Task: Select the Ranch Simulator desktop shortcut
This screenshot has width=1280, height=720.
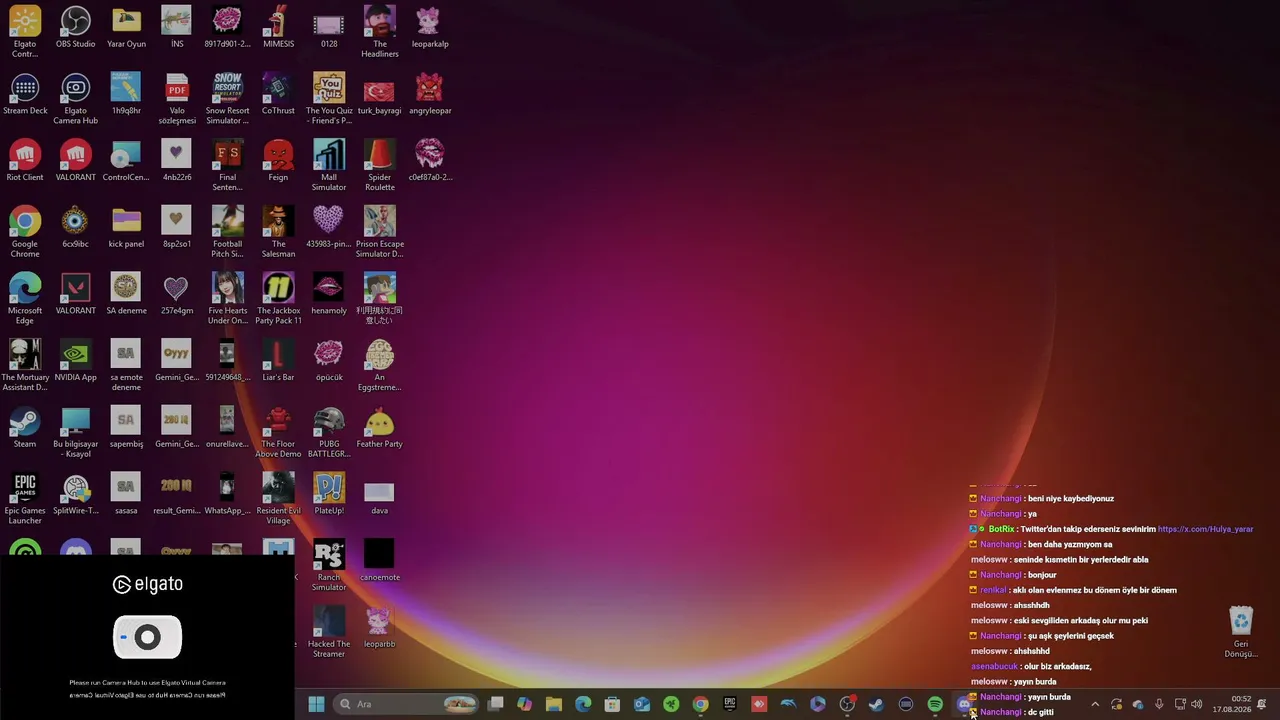Action: click(x=329, y=566)
